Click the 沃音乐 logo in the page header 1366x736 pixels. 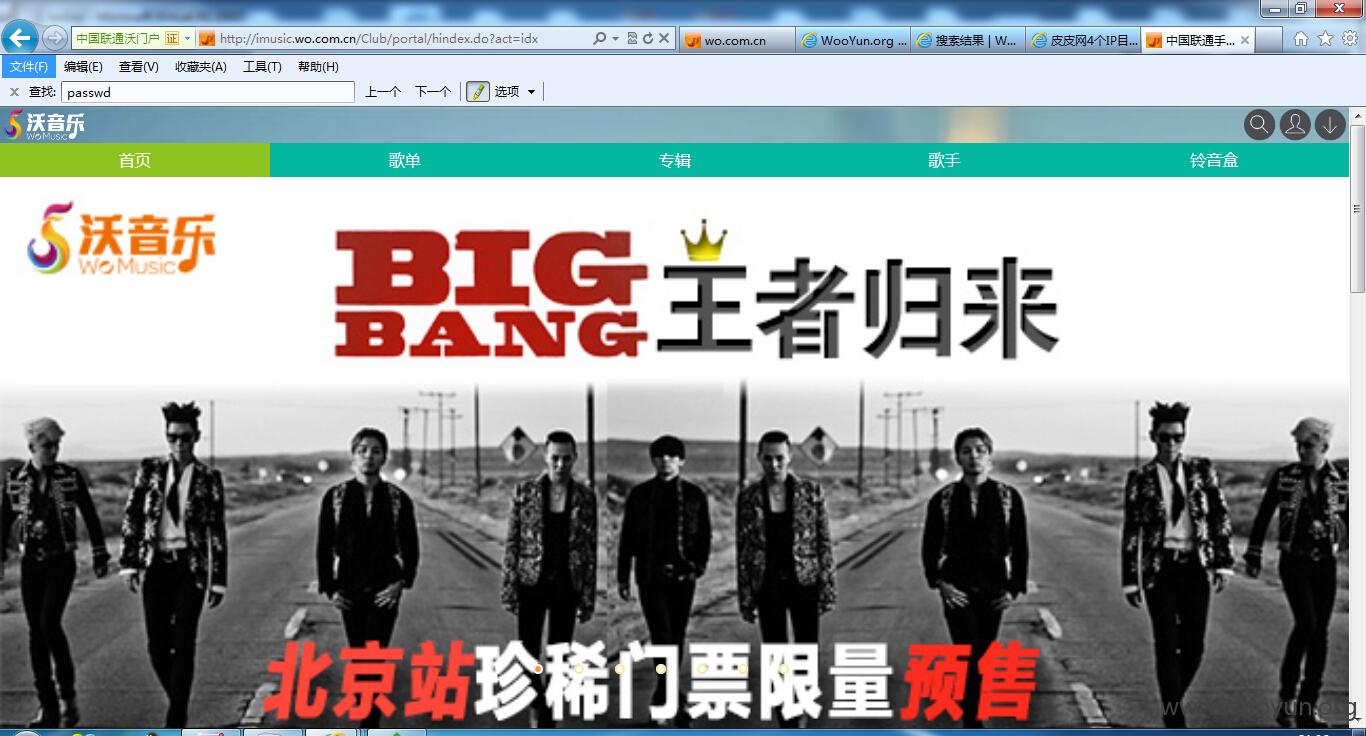tap(45, 125)
